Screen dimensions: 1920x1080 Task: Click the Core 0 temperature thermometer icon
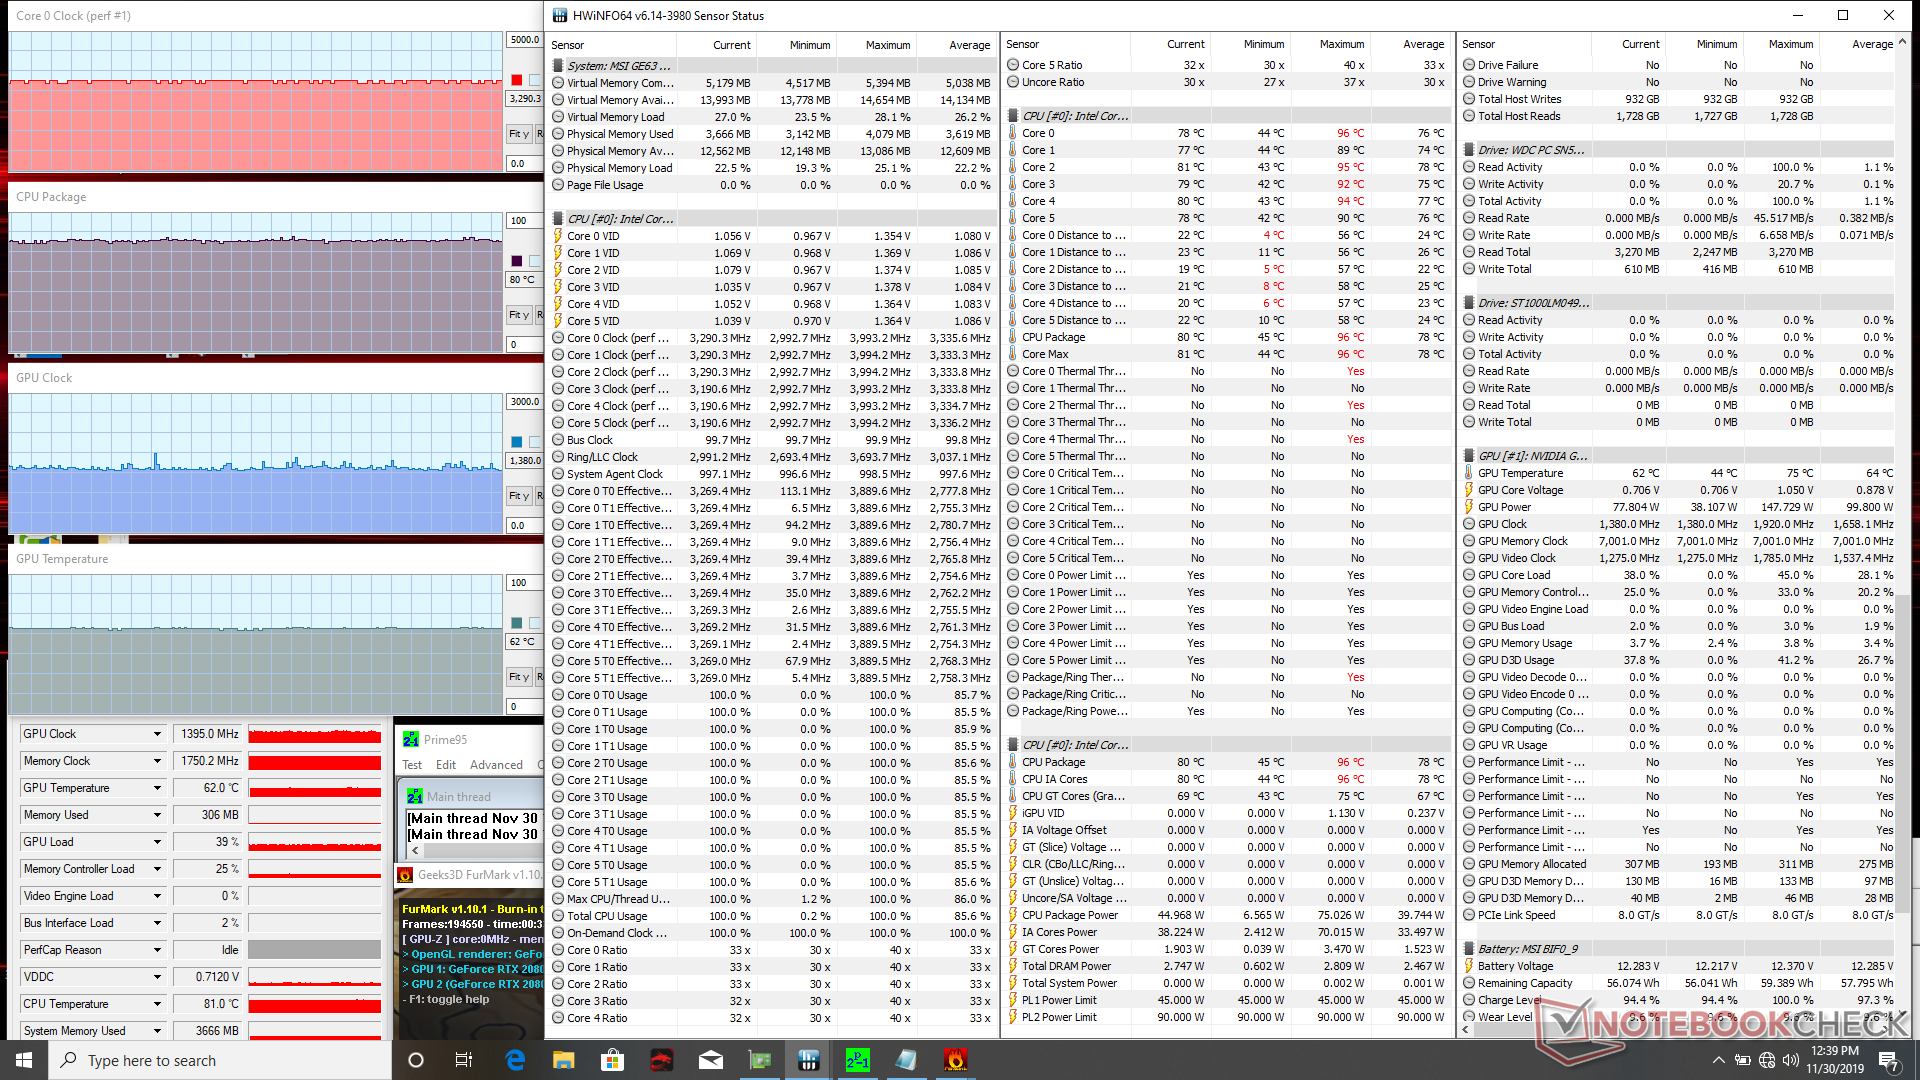point(1013,133)
